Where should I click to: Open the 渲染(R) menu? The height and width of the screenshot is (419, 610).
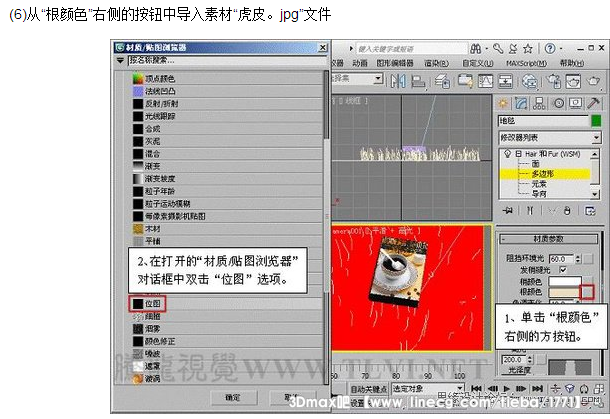click(436, 63)
